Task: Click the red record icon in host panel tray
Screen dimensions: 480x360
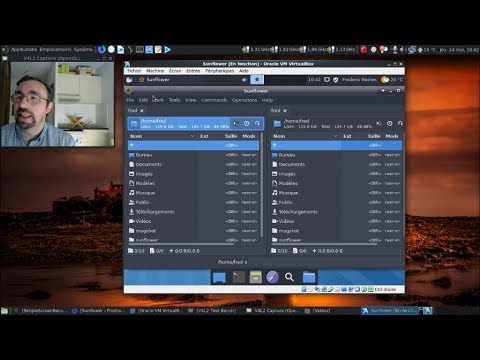Action: [x=363, y=50]
